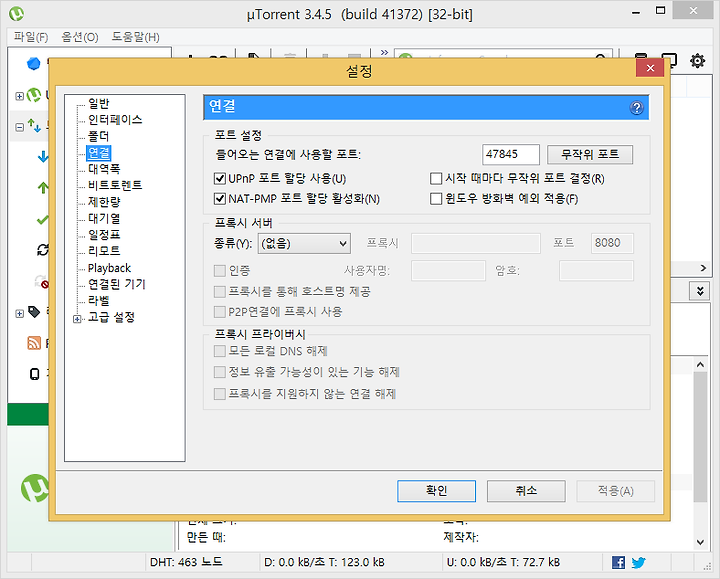
Task: Click the devices phone icon in sidebar
Action: 34,374
